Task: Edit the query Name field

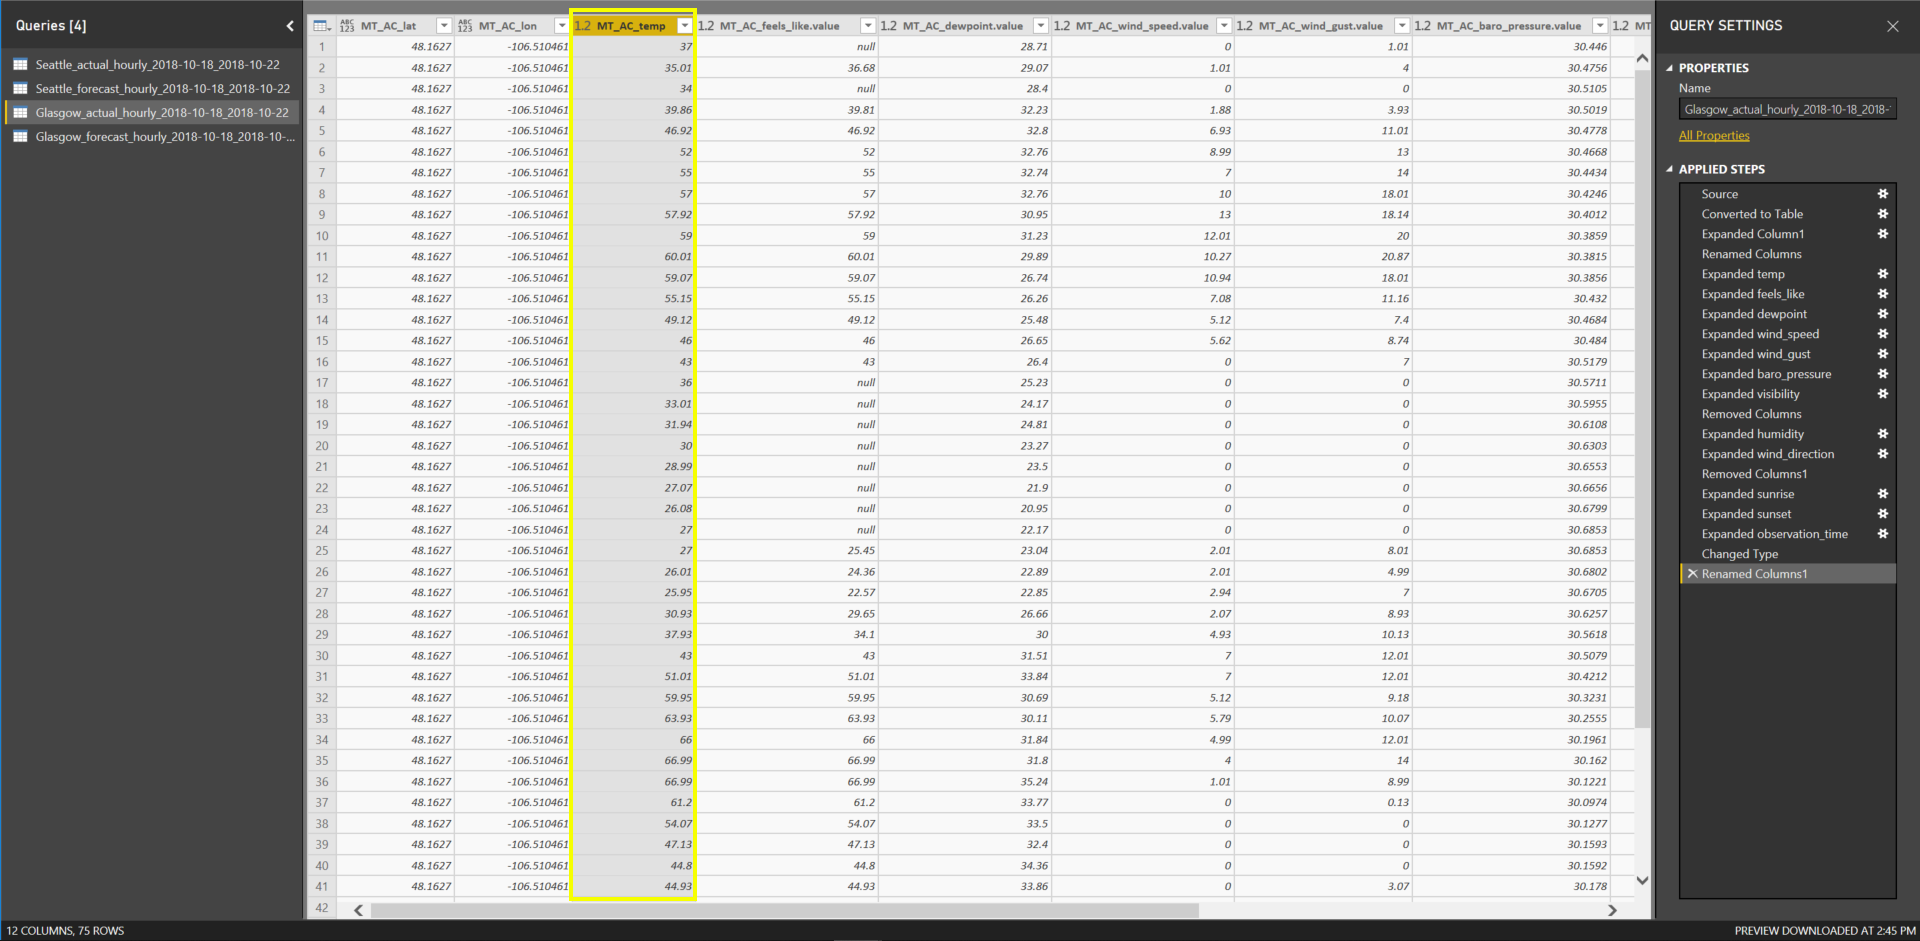Action: [x=1787, y=110]
